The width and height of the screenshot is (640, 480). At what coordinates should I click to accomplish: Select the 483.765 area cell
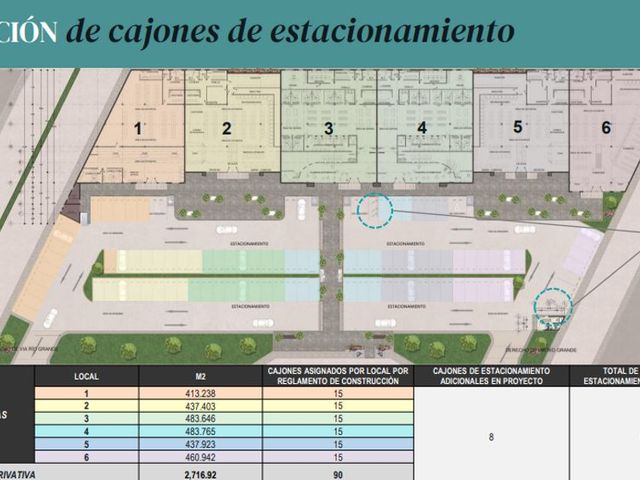click(200, 431)
